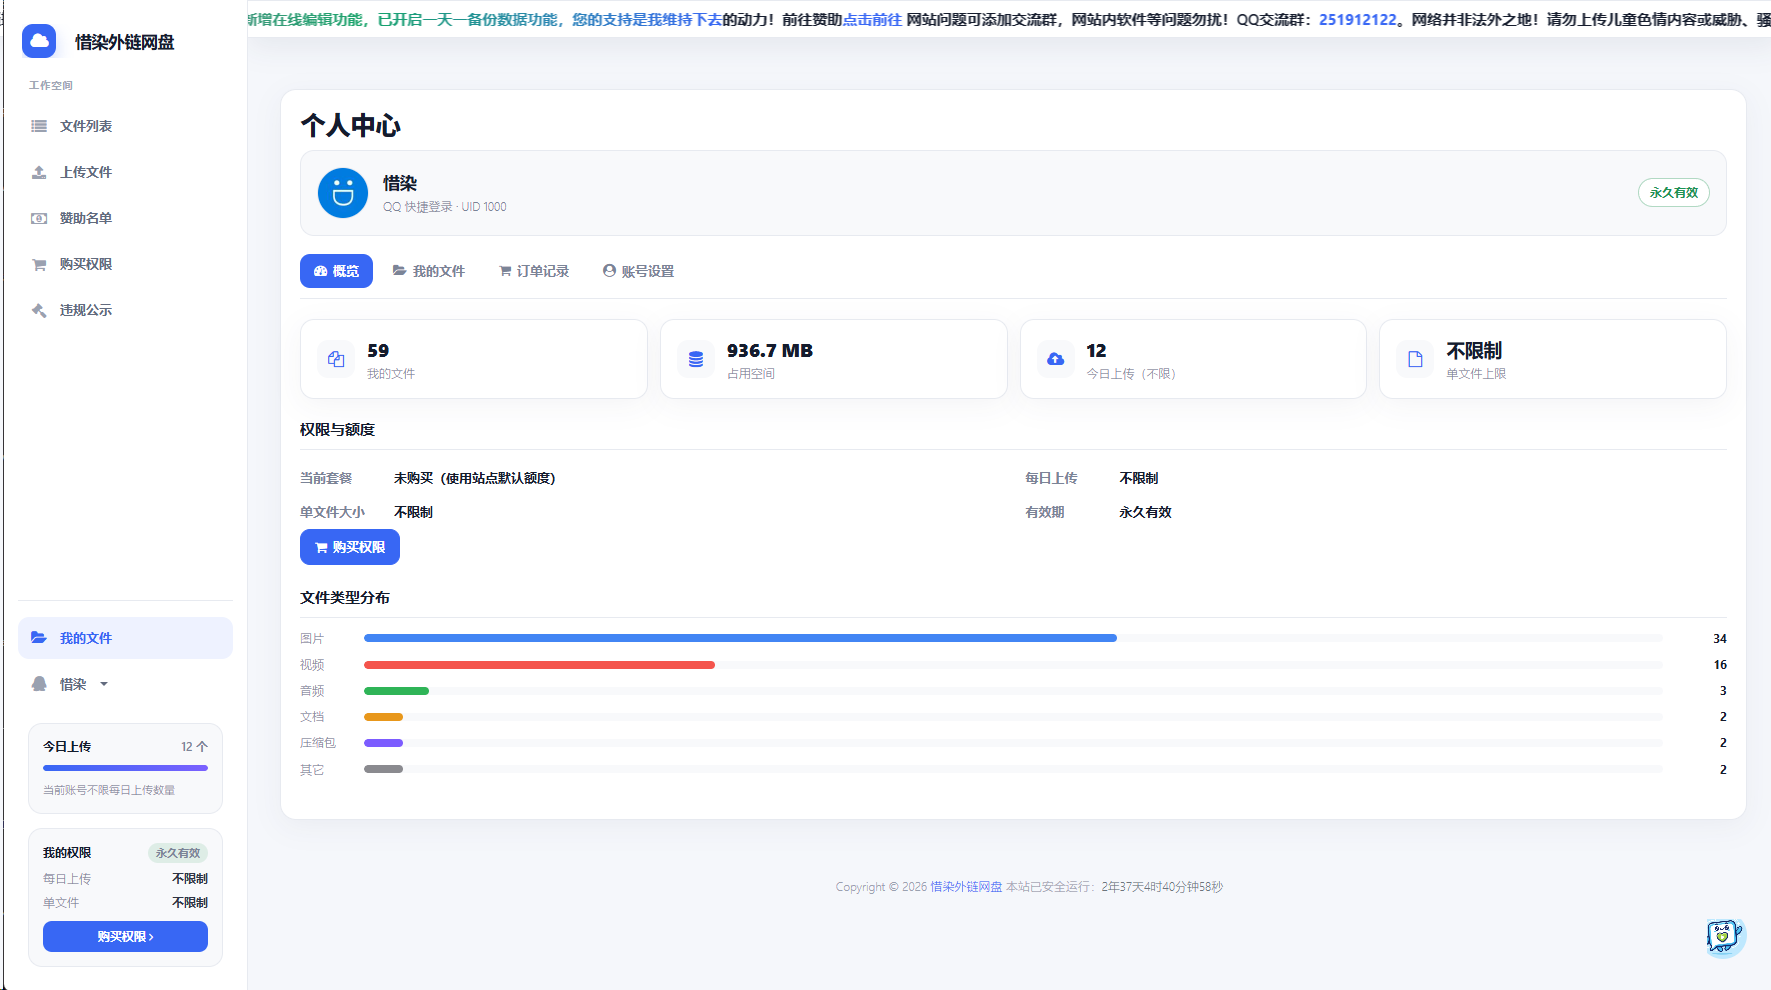Click the 单文件上限 file icon
Image resolution: width=1771 pixels, height=990 pixels.
tap(1415, 359)
